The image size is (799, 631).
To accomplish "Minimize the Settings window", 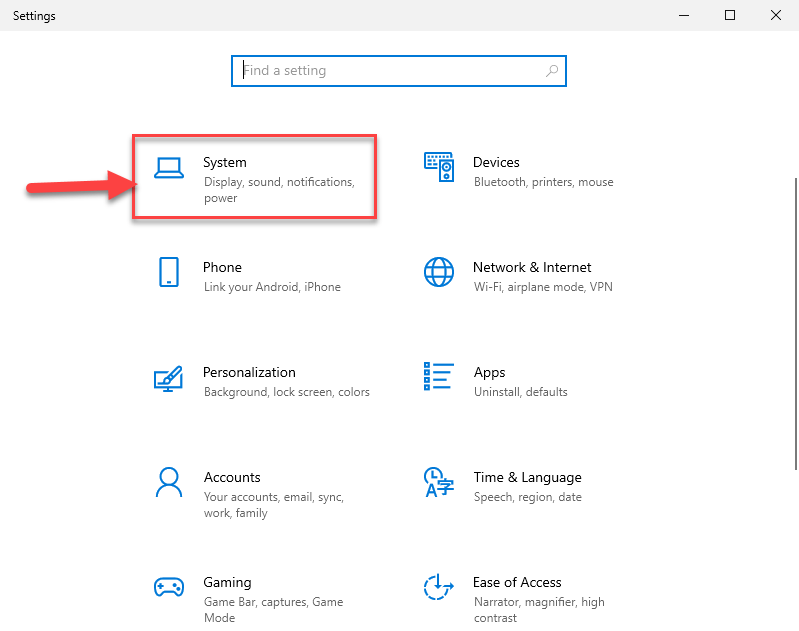I will [685, 15].
